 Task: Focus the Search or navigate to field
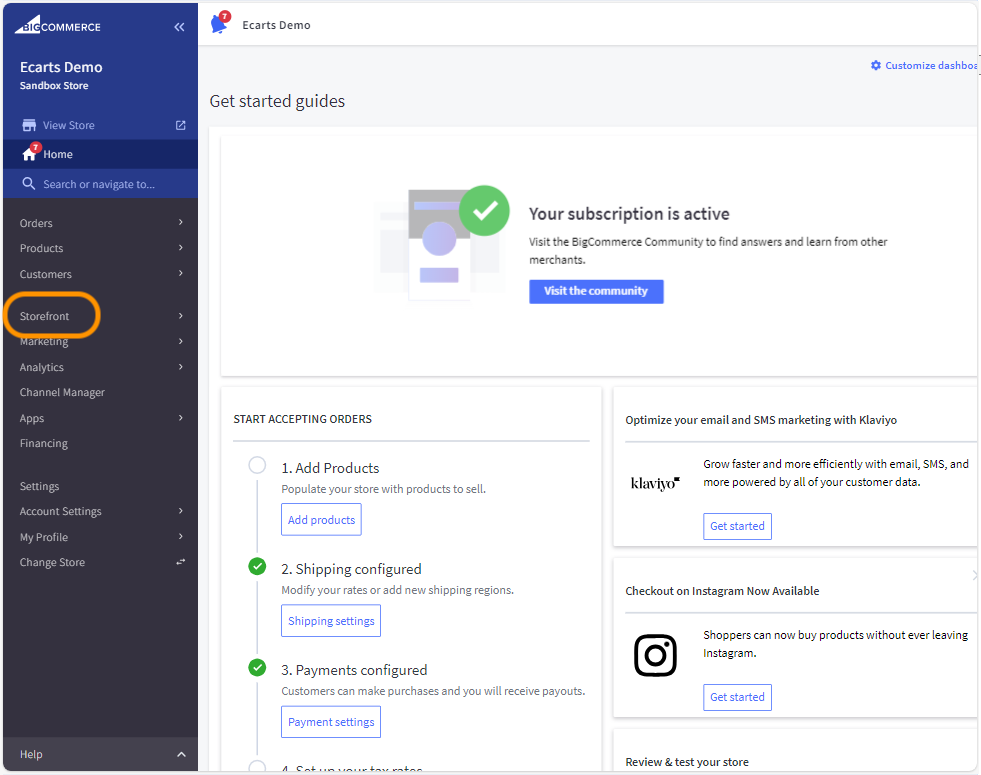click(100, 184)
